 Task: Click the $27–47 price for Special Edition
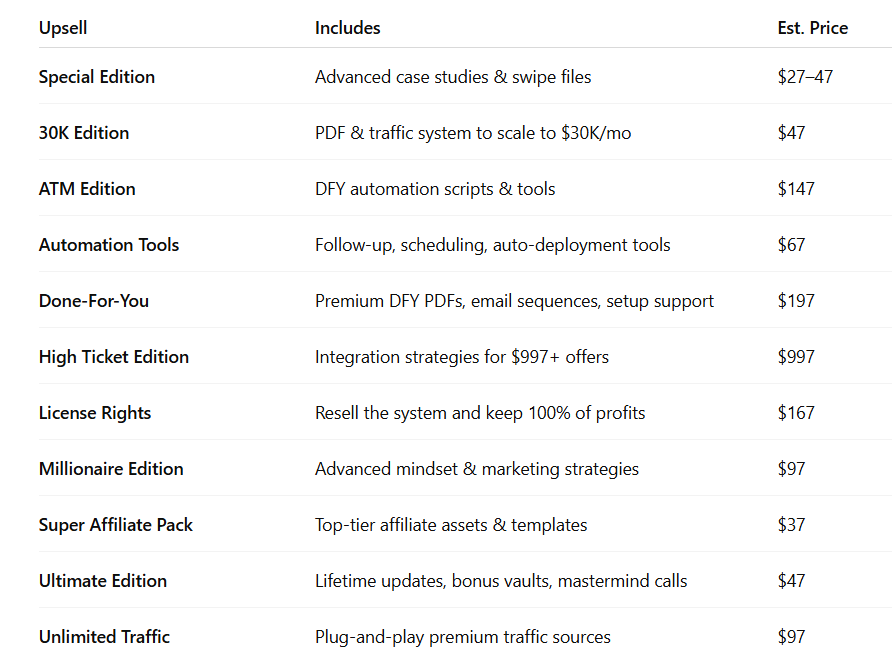point(805,77)
